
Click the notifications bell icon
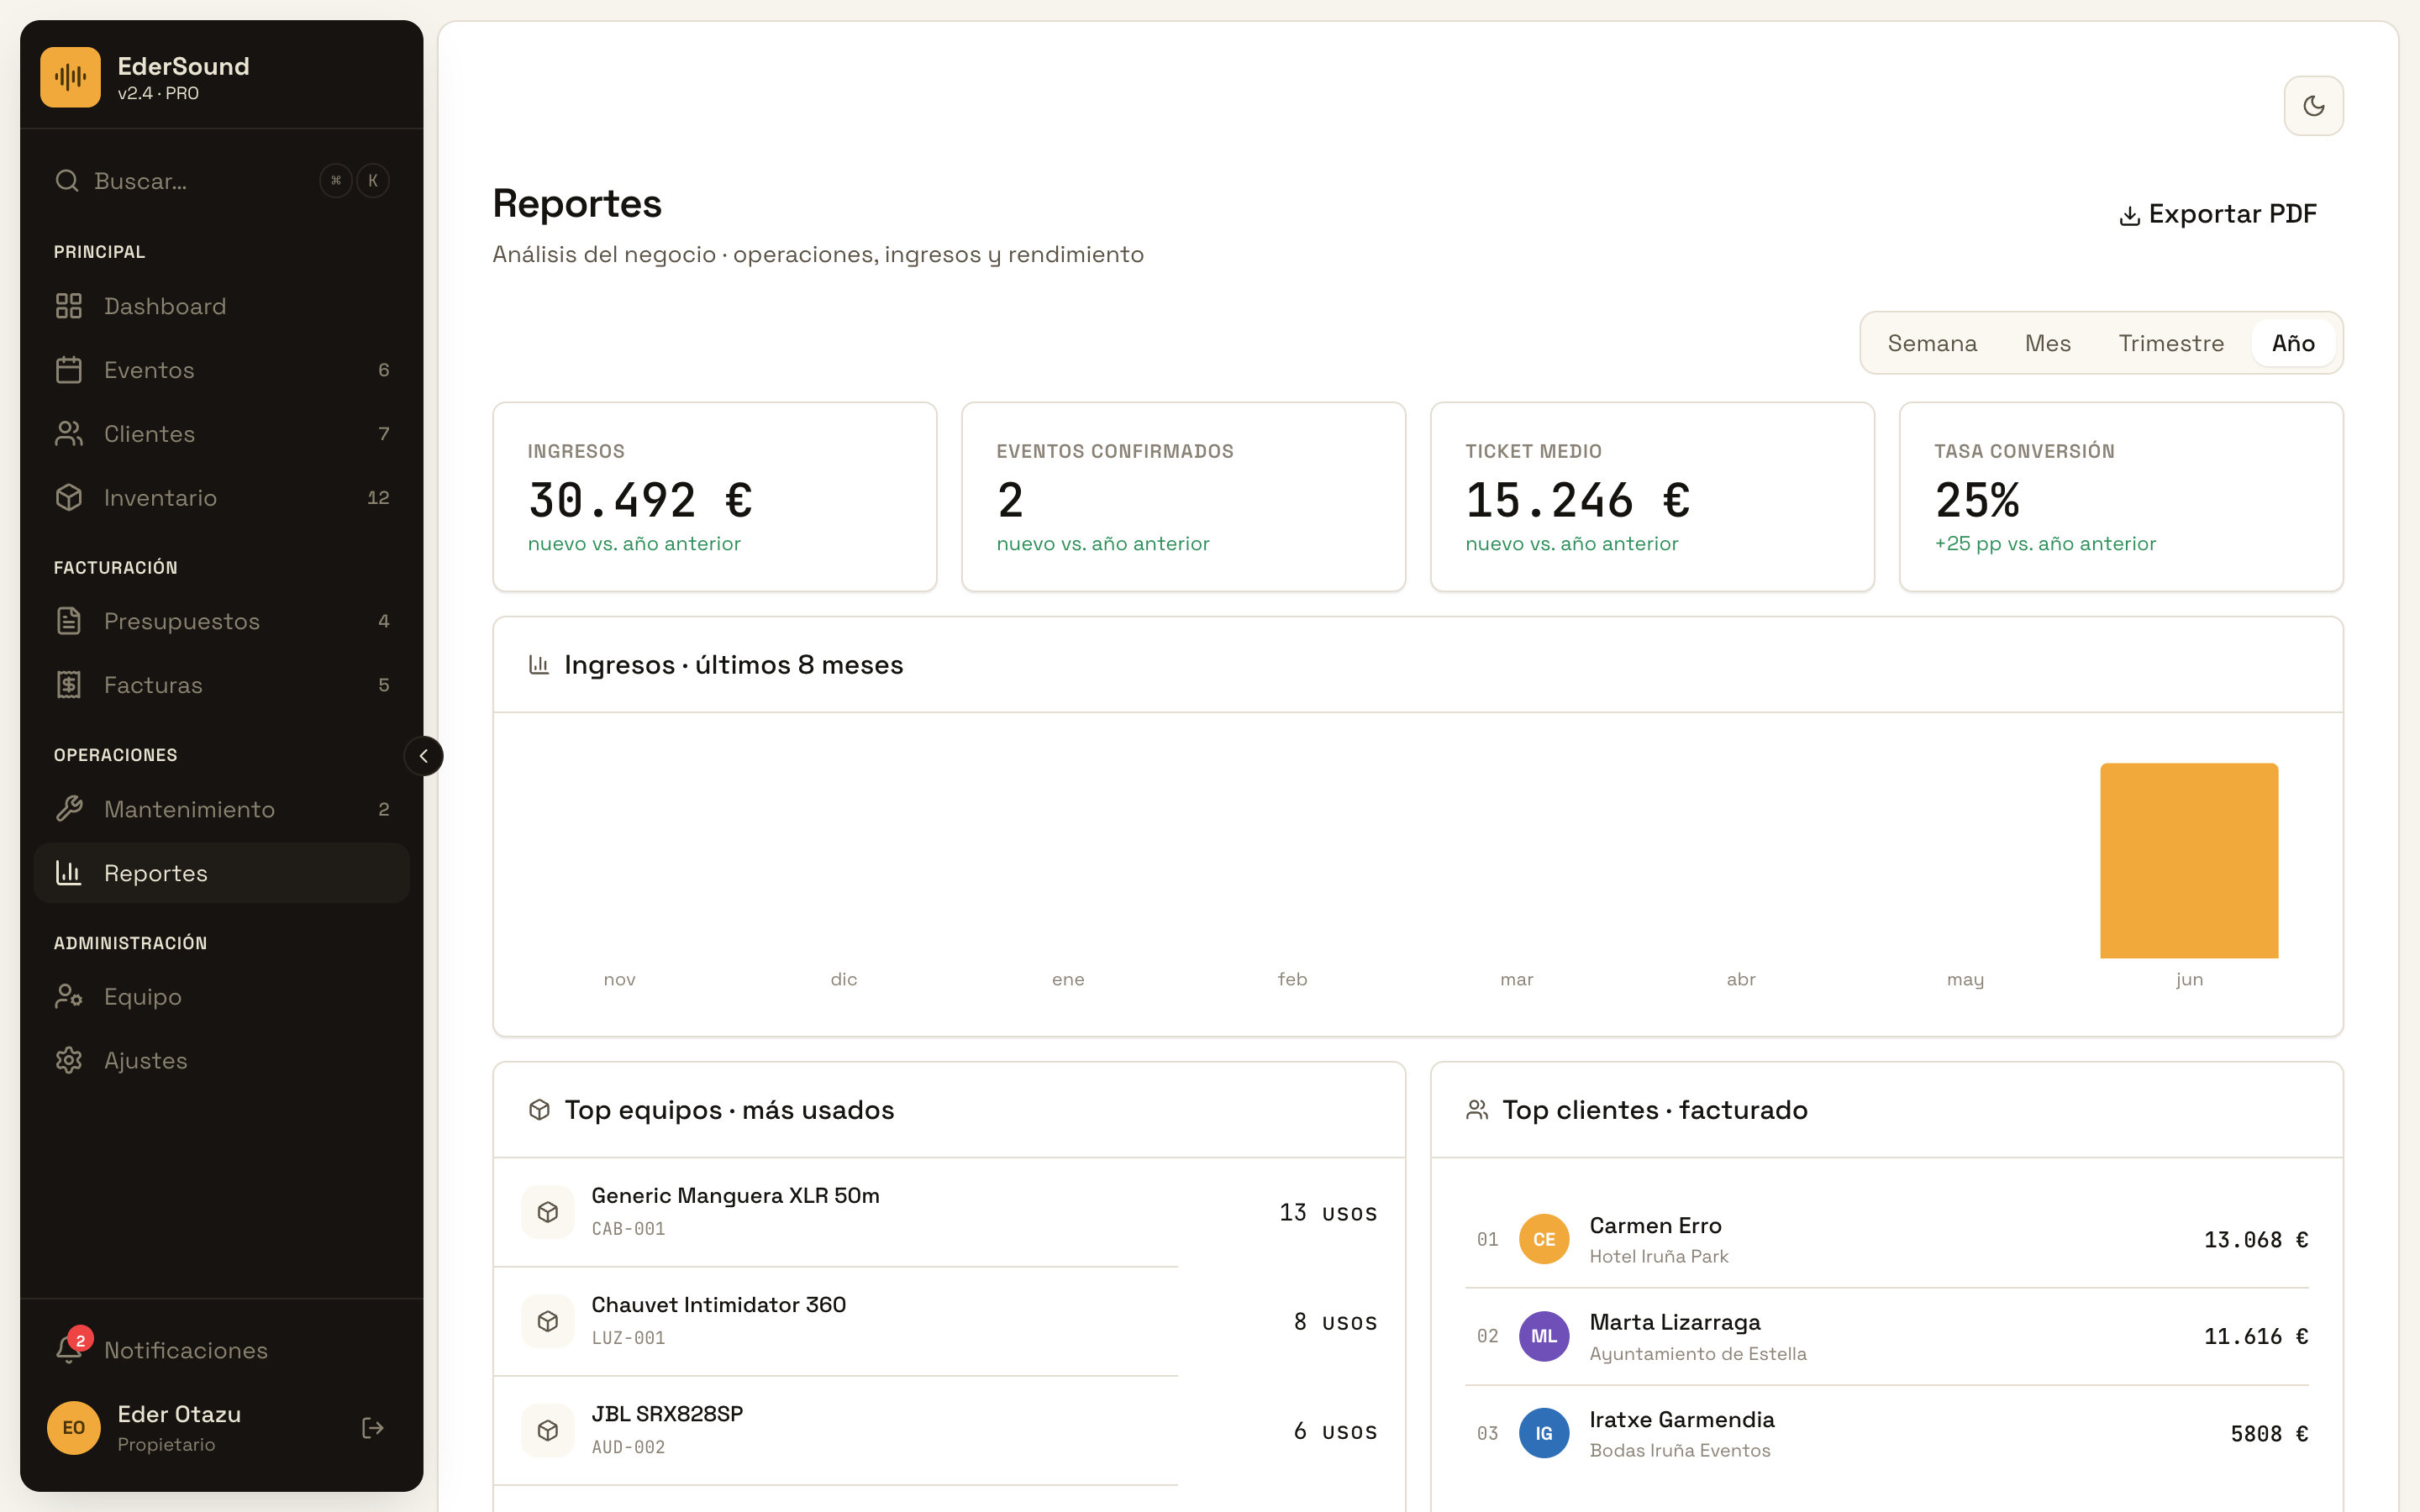69,1350
